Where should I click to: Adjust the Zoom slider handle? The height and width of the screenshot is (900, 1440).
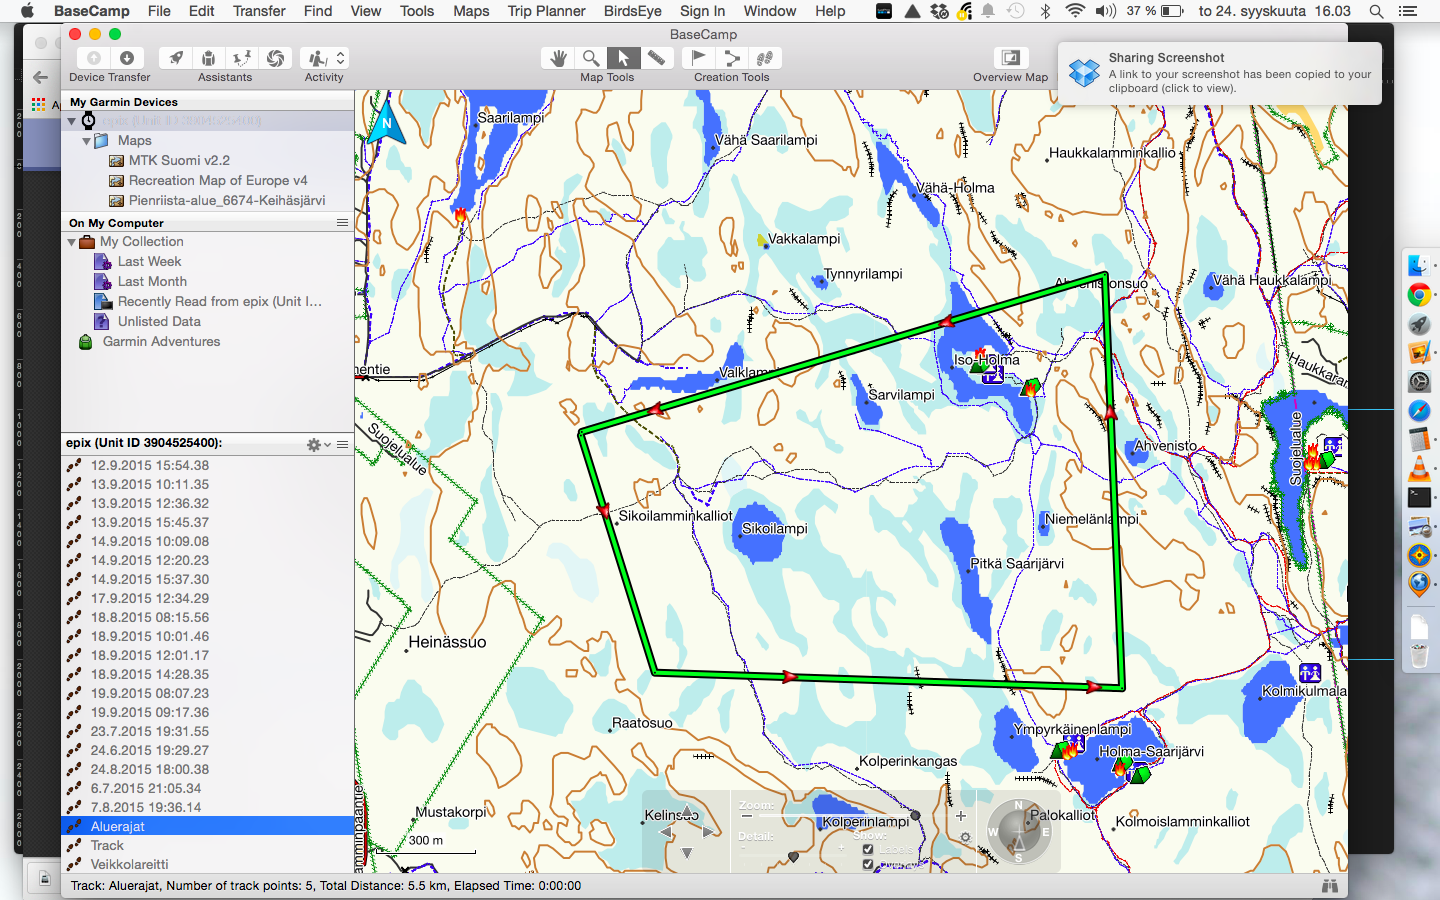915,816
